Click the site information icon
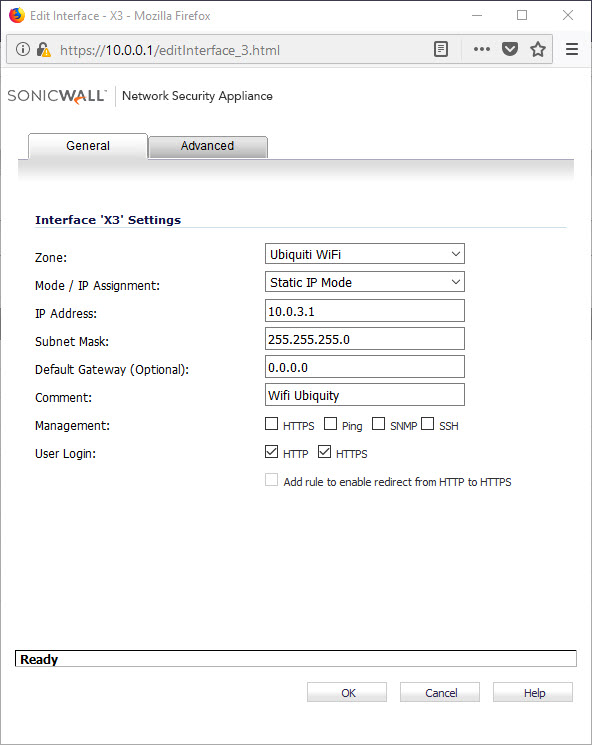592x745 pixels. coord(22,49)
